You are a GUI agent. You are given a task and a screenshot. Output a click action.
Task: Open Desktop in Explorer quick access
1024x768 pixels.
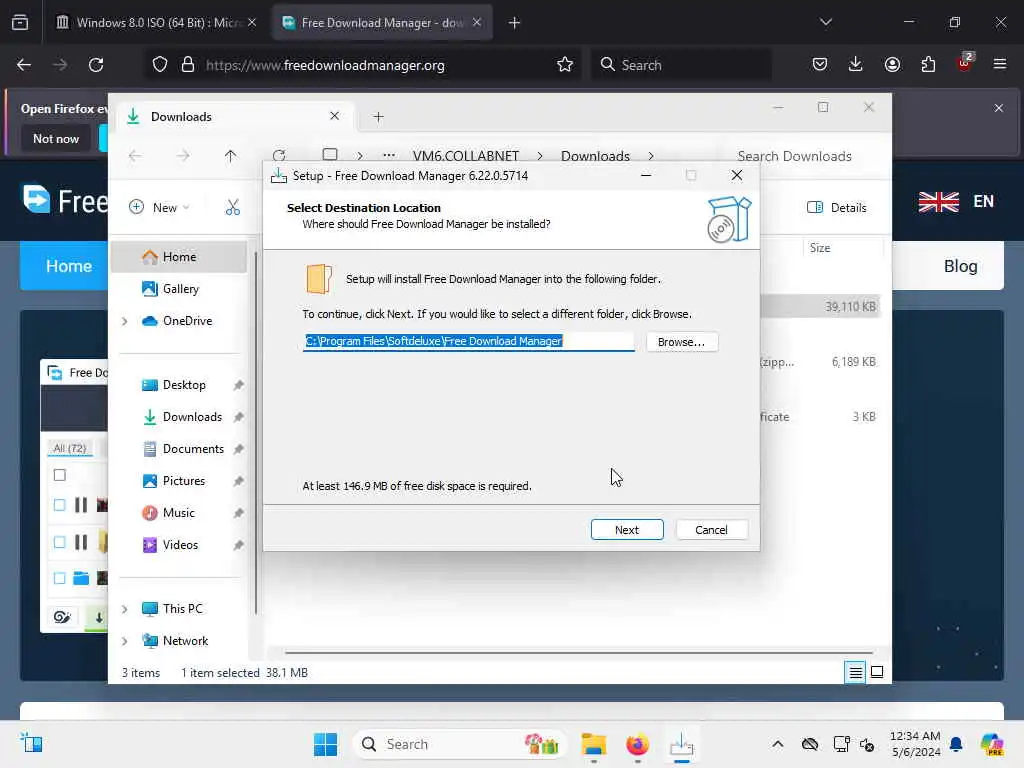[184, 385]
